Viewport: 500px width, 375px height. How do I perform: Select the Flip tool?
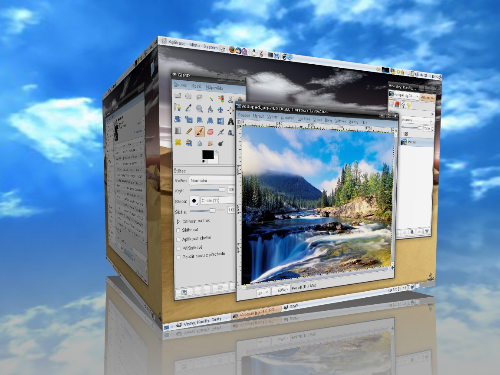point(220,121)
